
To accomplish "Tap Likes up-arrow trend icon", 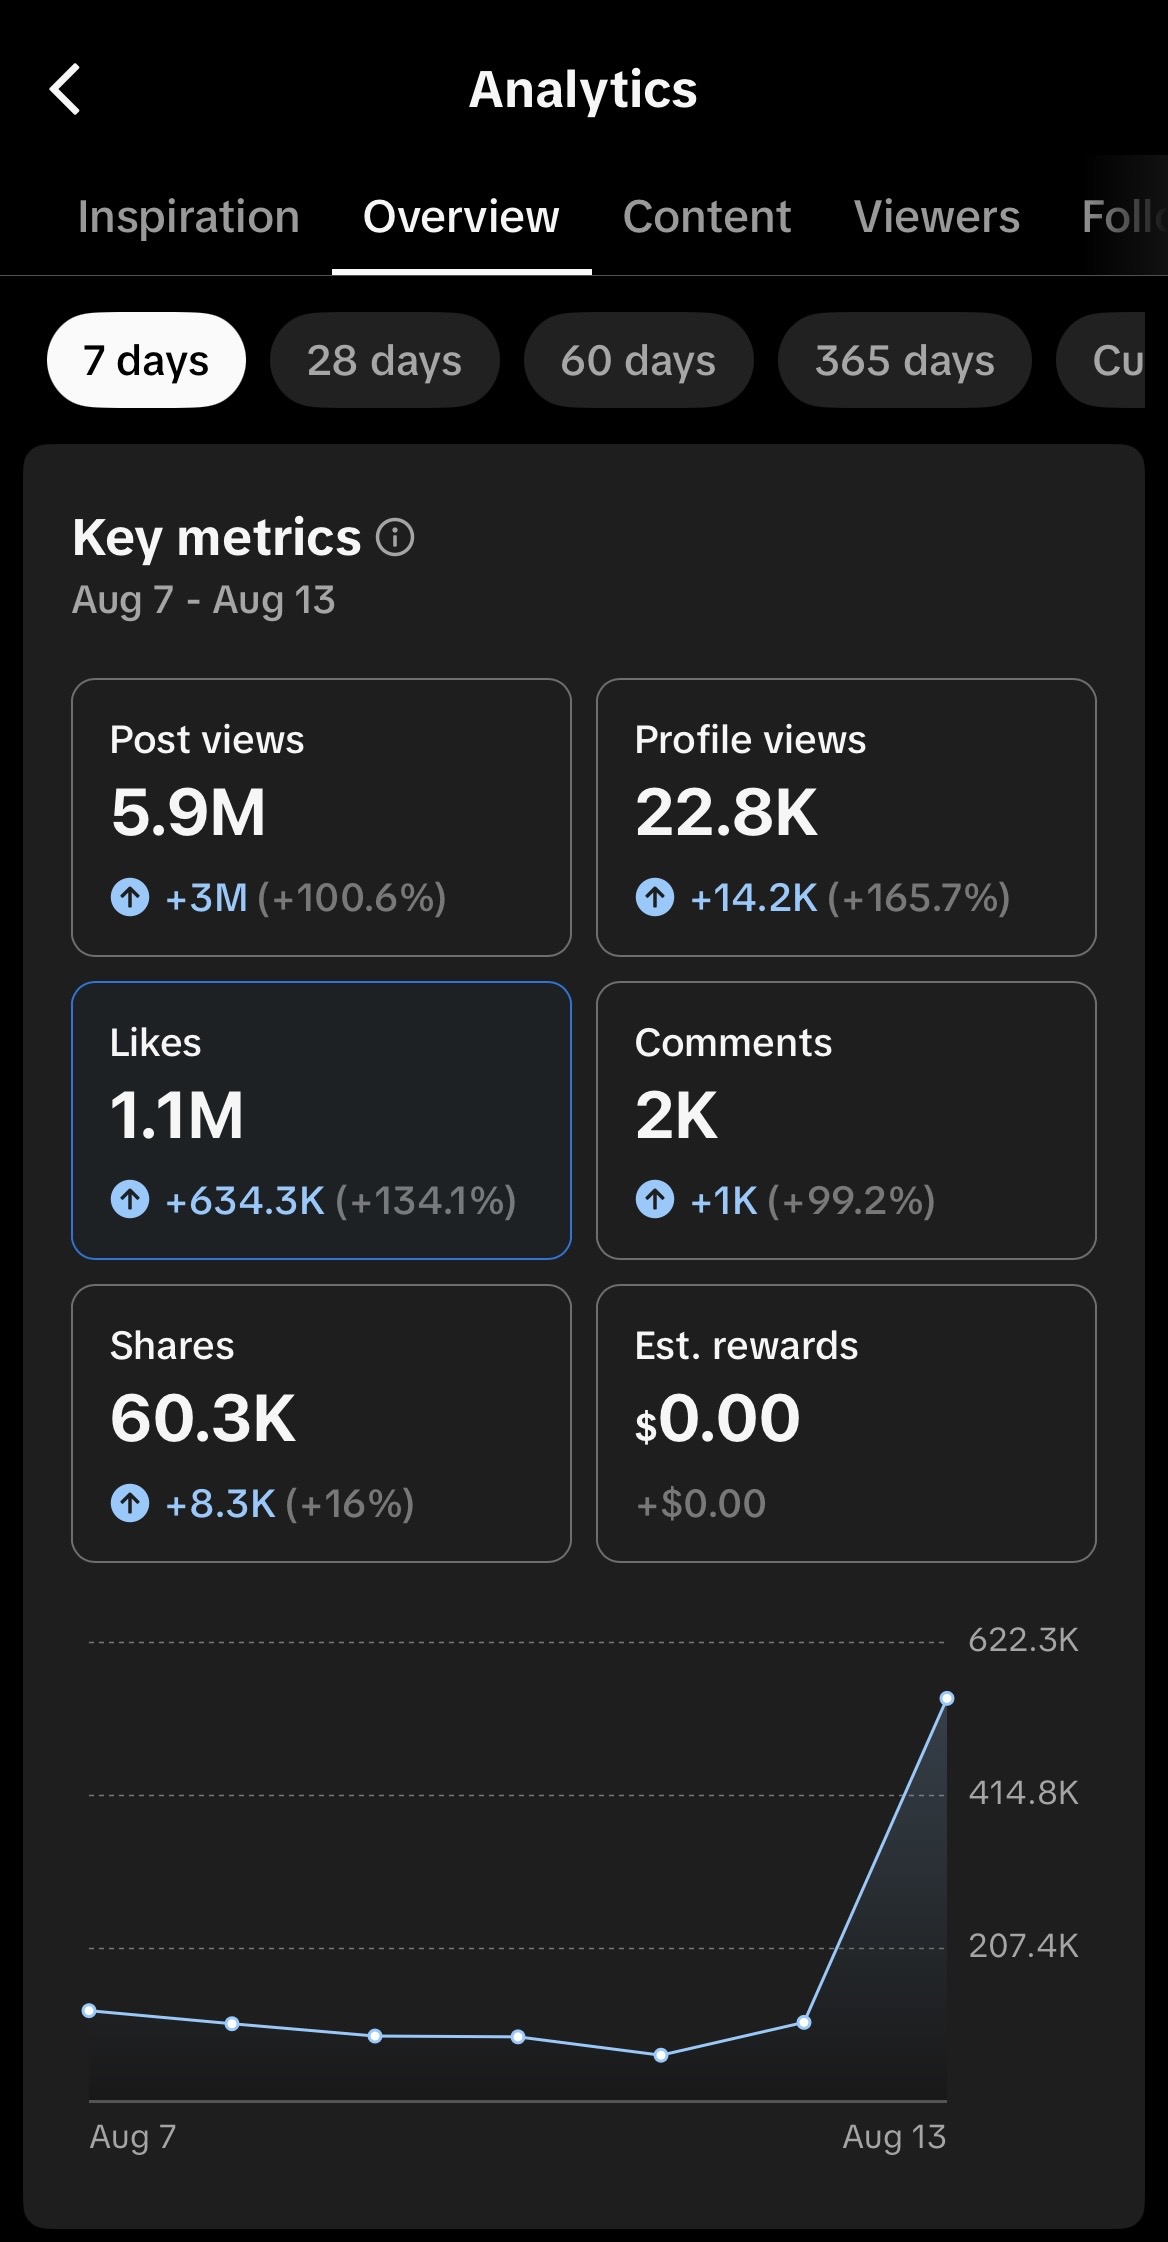I will coord(130,1199).
